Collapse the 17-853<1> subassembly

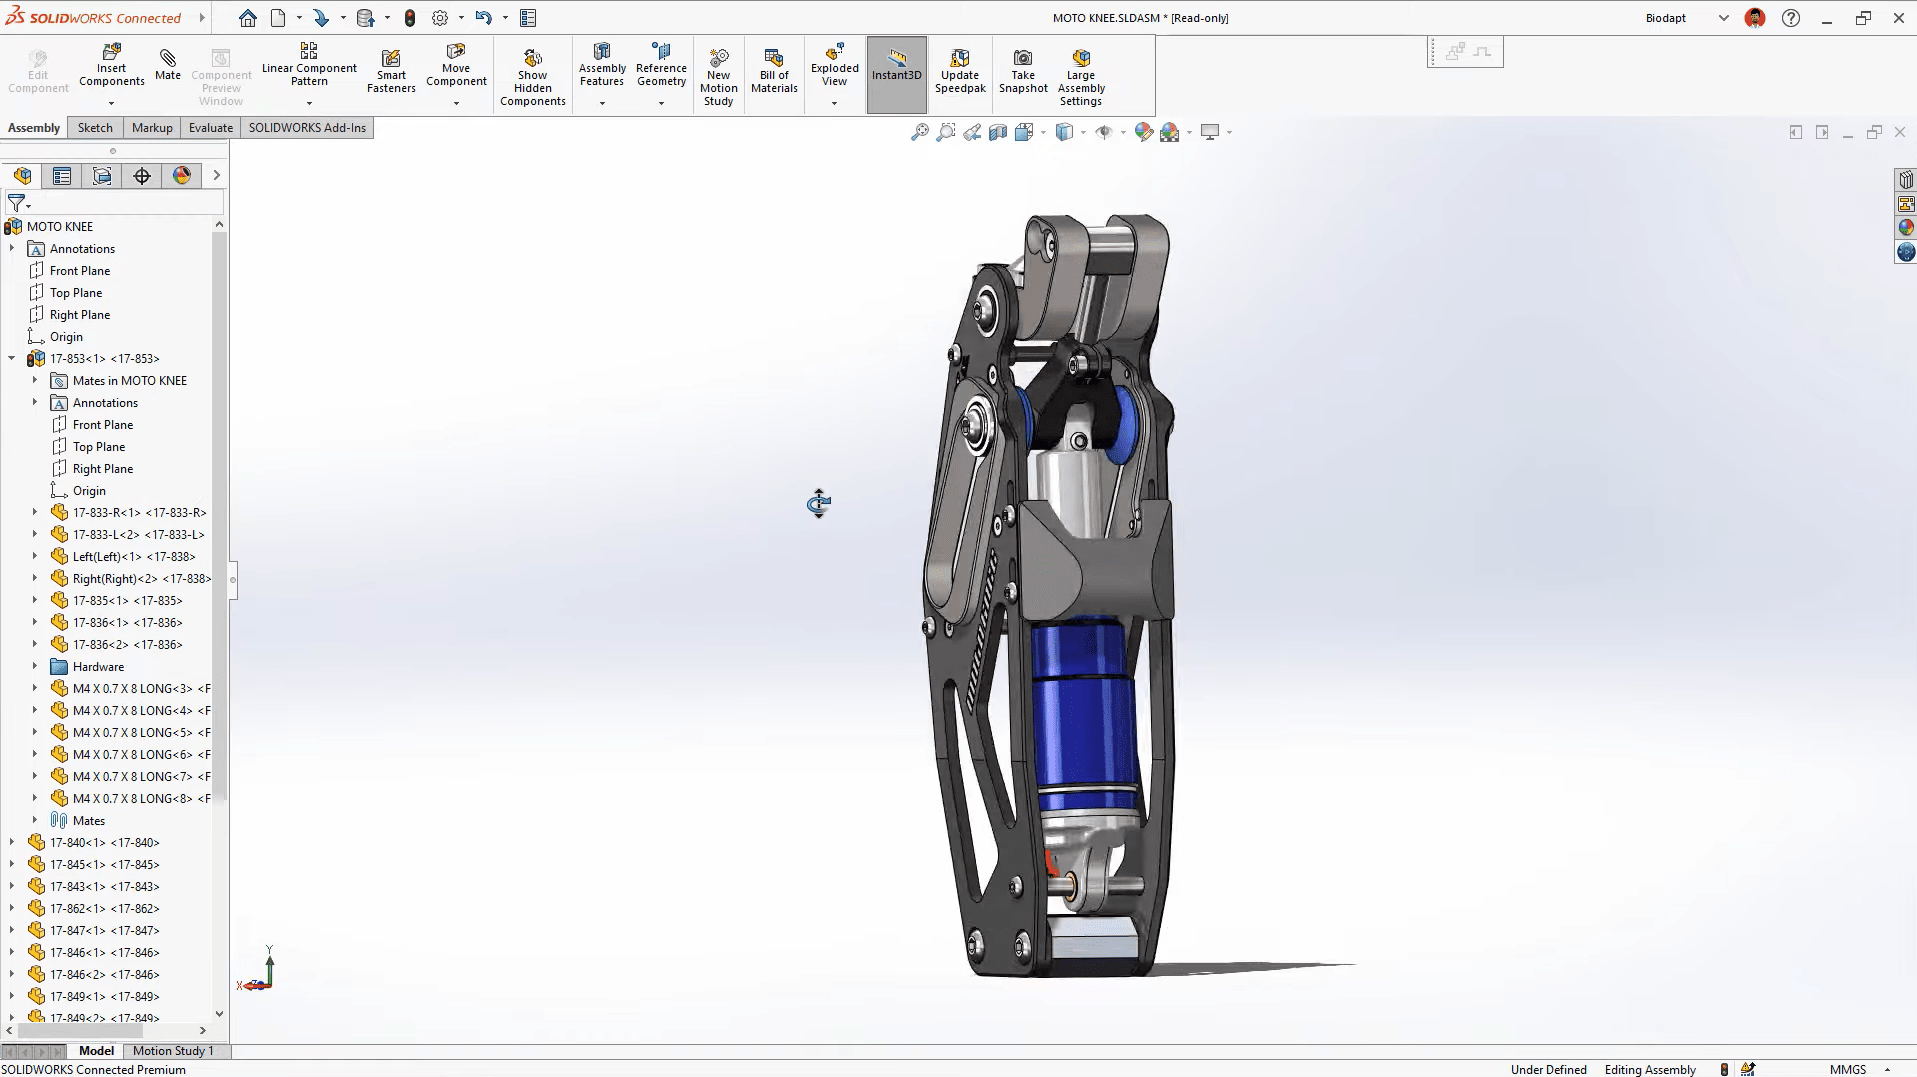12,358
